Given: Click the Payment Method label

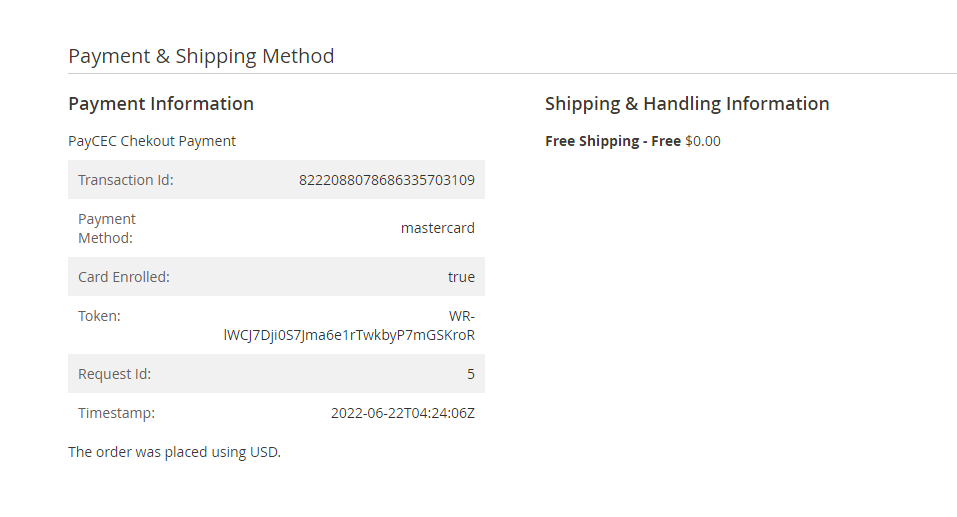Looking at the screenshot, I should pos(107,228).
